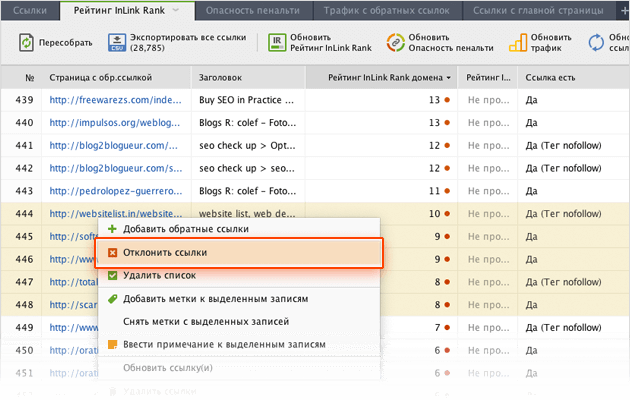Open the pedrolopez-guerrero link
The height and width of the screenshot is (400, 630).
click(x=116, y=191)
